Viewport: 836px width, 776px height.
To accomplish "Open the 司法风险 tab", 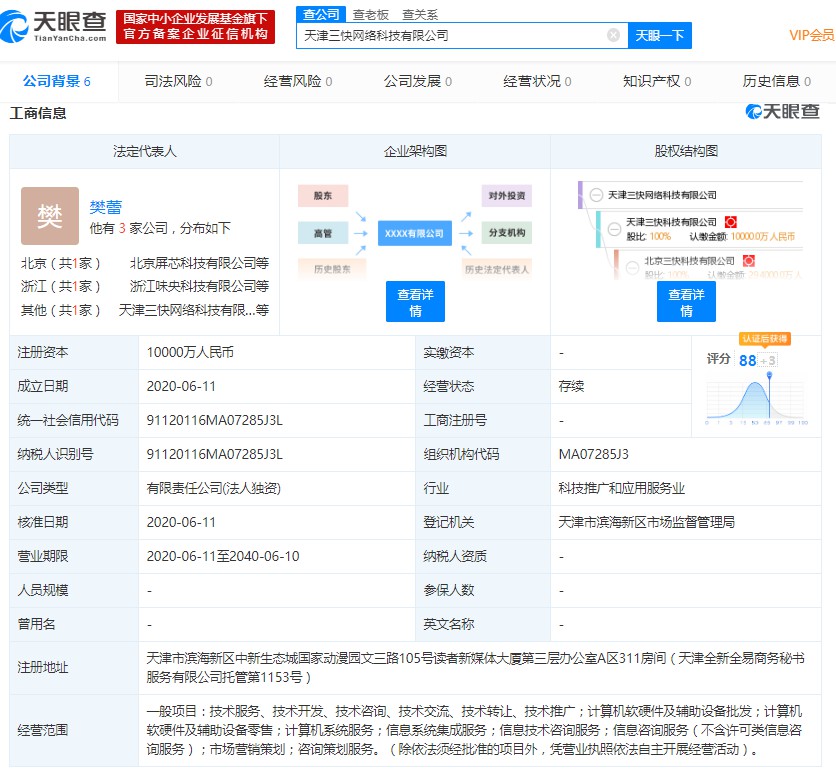I will coord(178,81).
